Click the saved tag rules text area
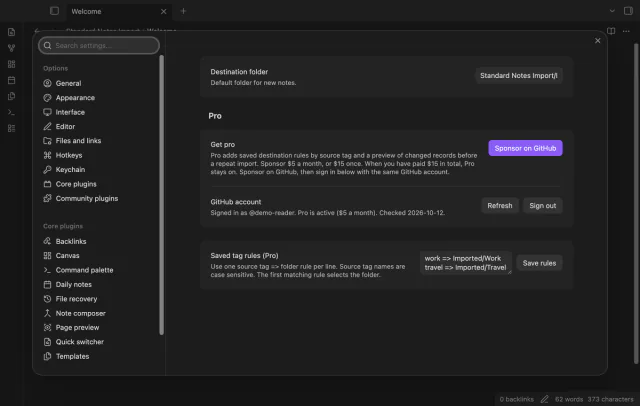Screen dimensions: 640x406 click(465, 263)
